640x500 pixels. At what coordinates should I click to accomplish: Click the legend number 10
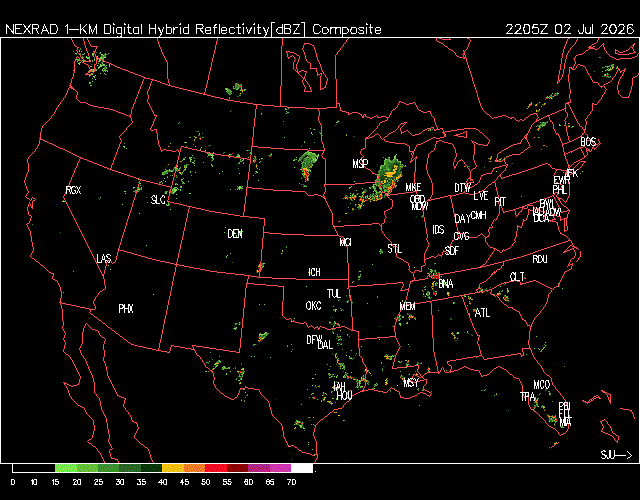tap(34, 482)
